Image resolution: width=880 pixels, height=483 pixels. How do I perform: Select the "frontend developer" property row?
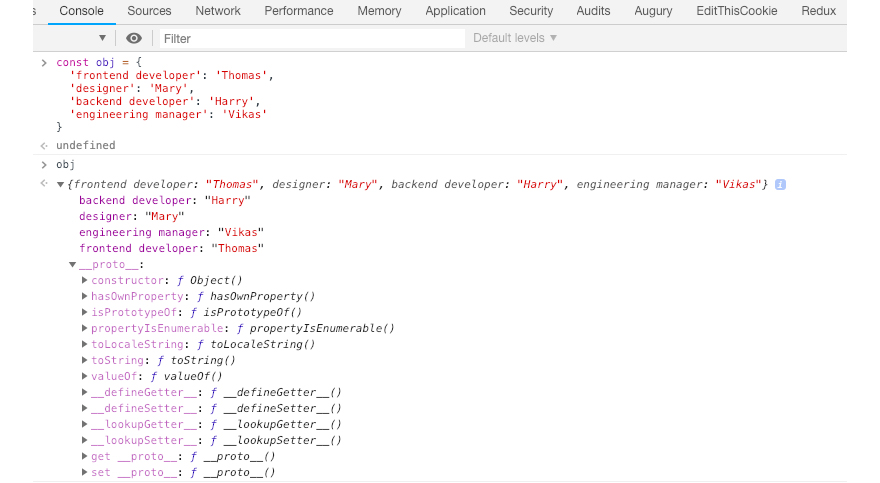(x=171, y=248)
